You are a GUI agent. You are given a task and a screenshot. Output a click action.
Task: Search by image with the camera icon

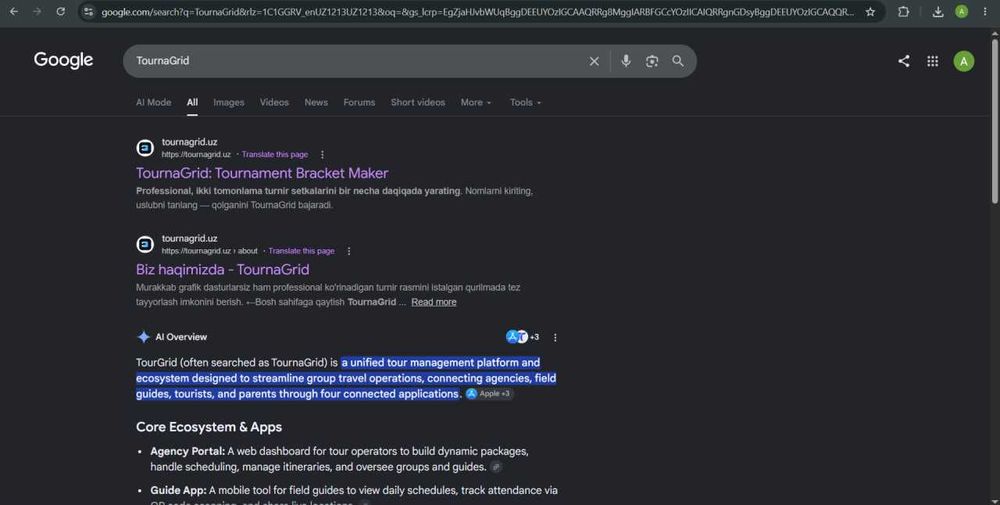coord(651,61)
